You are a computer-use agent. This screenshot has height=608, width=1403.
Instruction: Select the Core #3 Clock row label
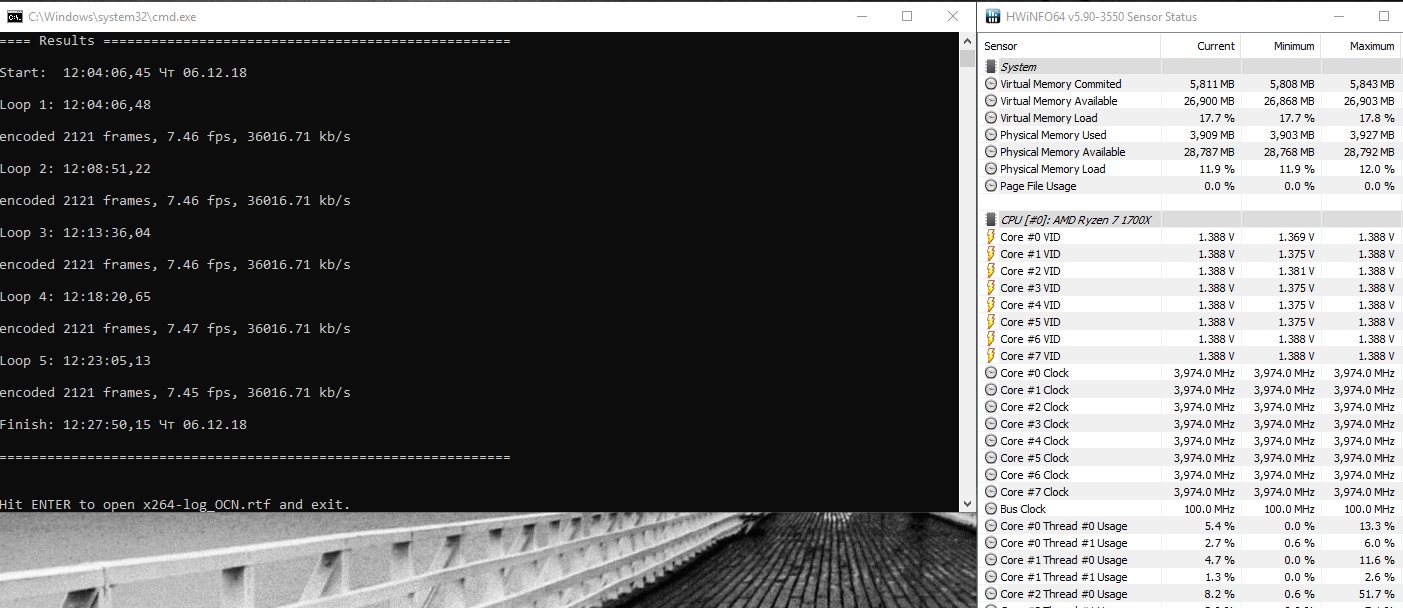coord(1034,424)
